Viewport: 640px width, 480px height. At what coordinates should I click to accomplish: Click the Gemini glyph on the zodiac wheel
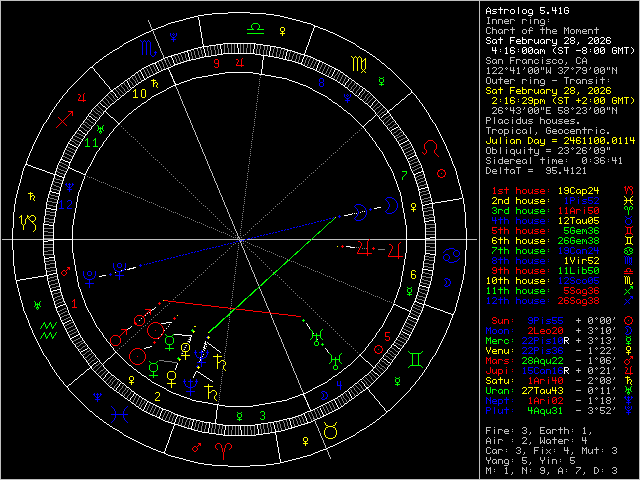pos(416,360)
